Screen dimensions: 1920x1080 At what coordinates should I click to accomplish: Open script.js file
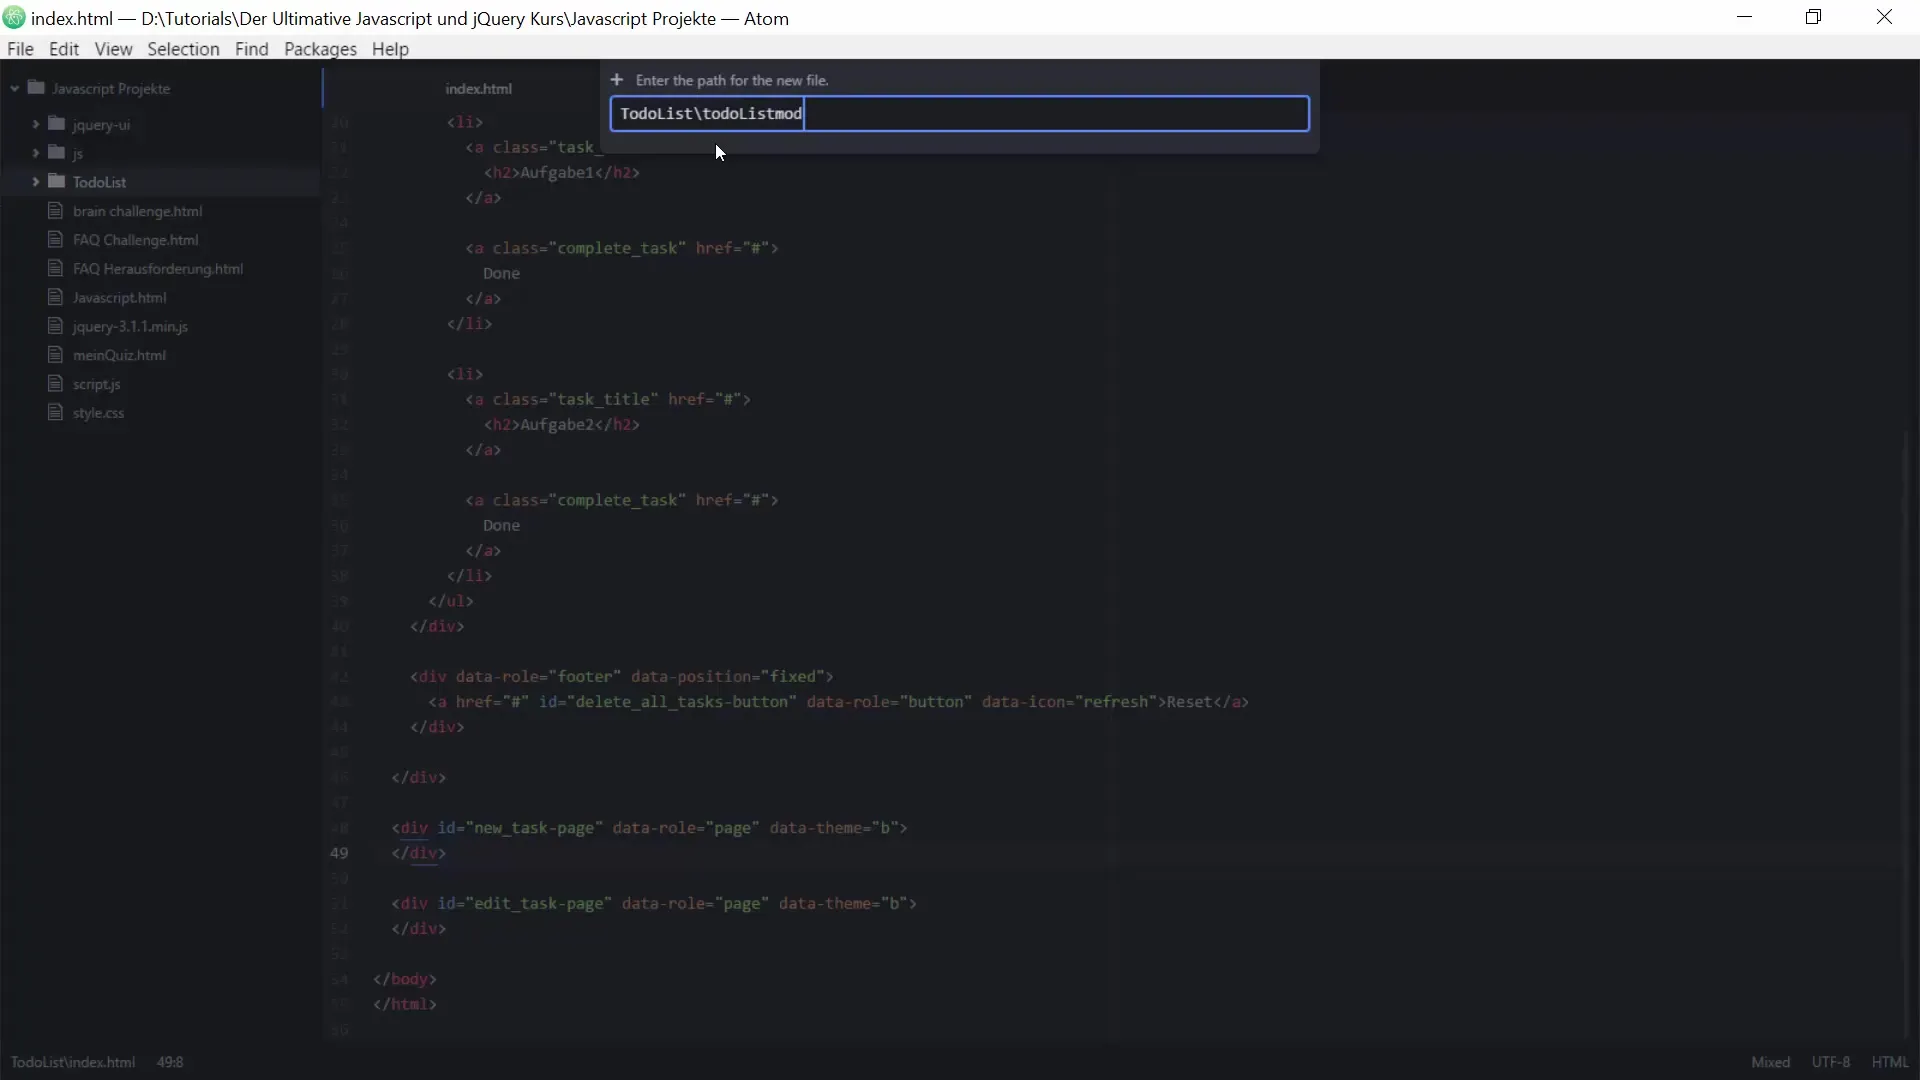[x=96, y=384]
